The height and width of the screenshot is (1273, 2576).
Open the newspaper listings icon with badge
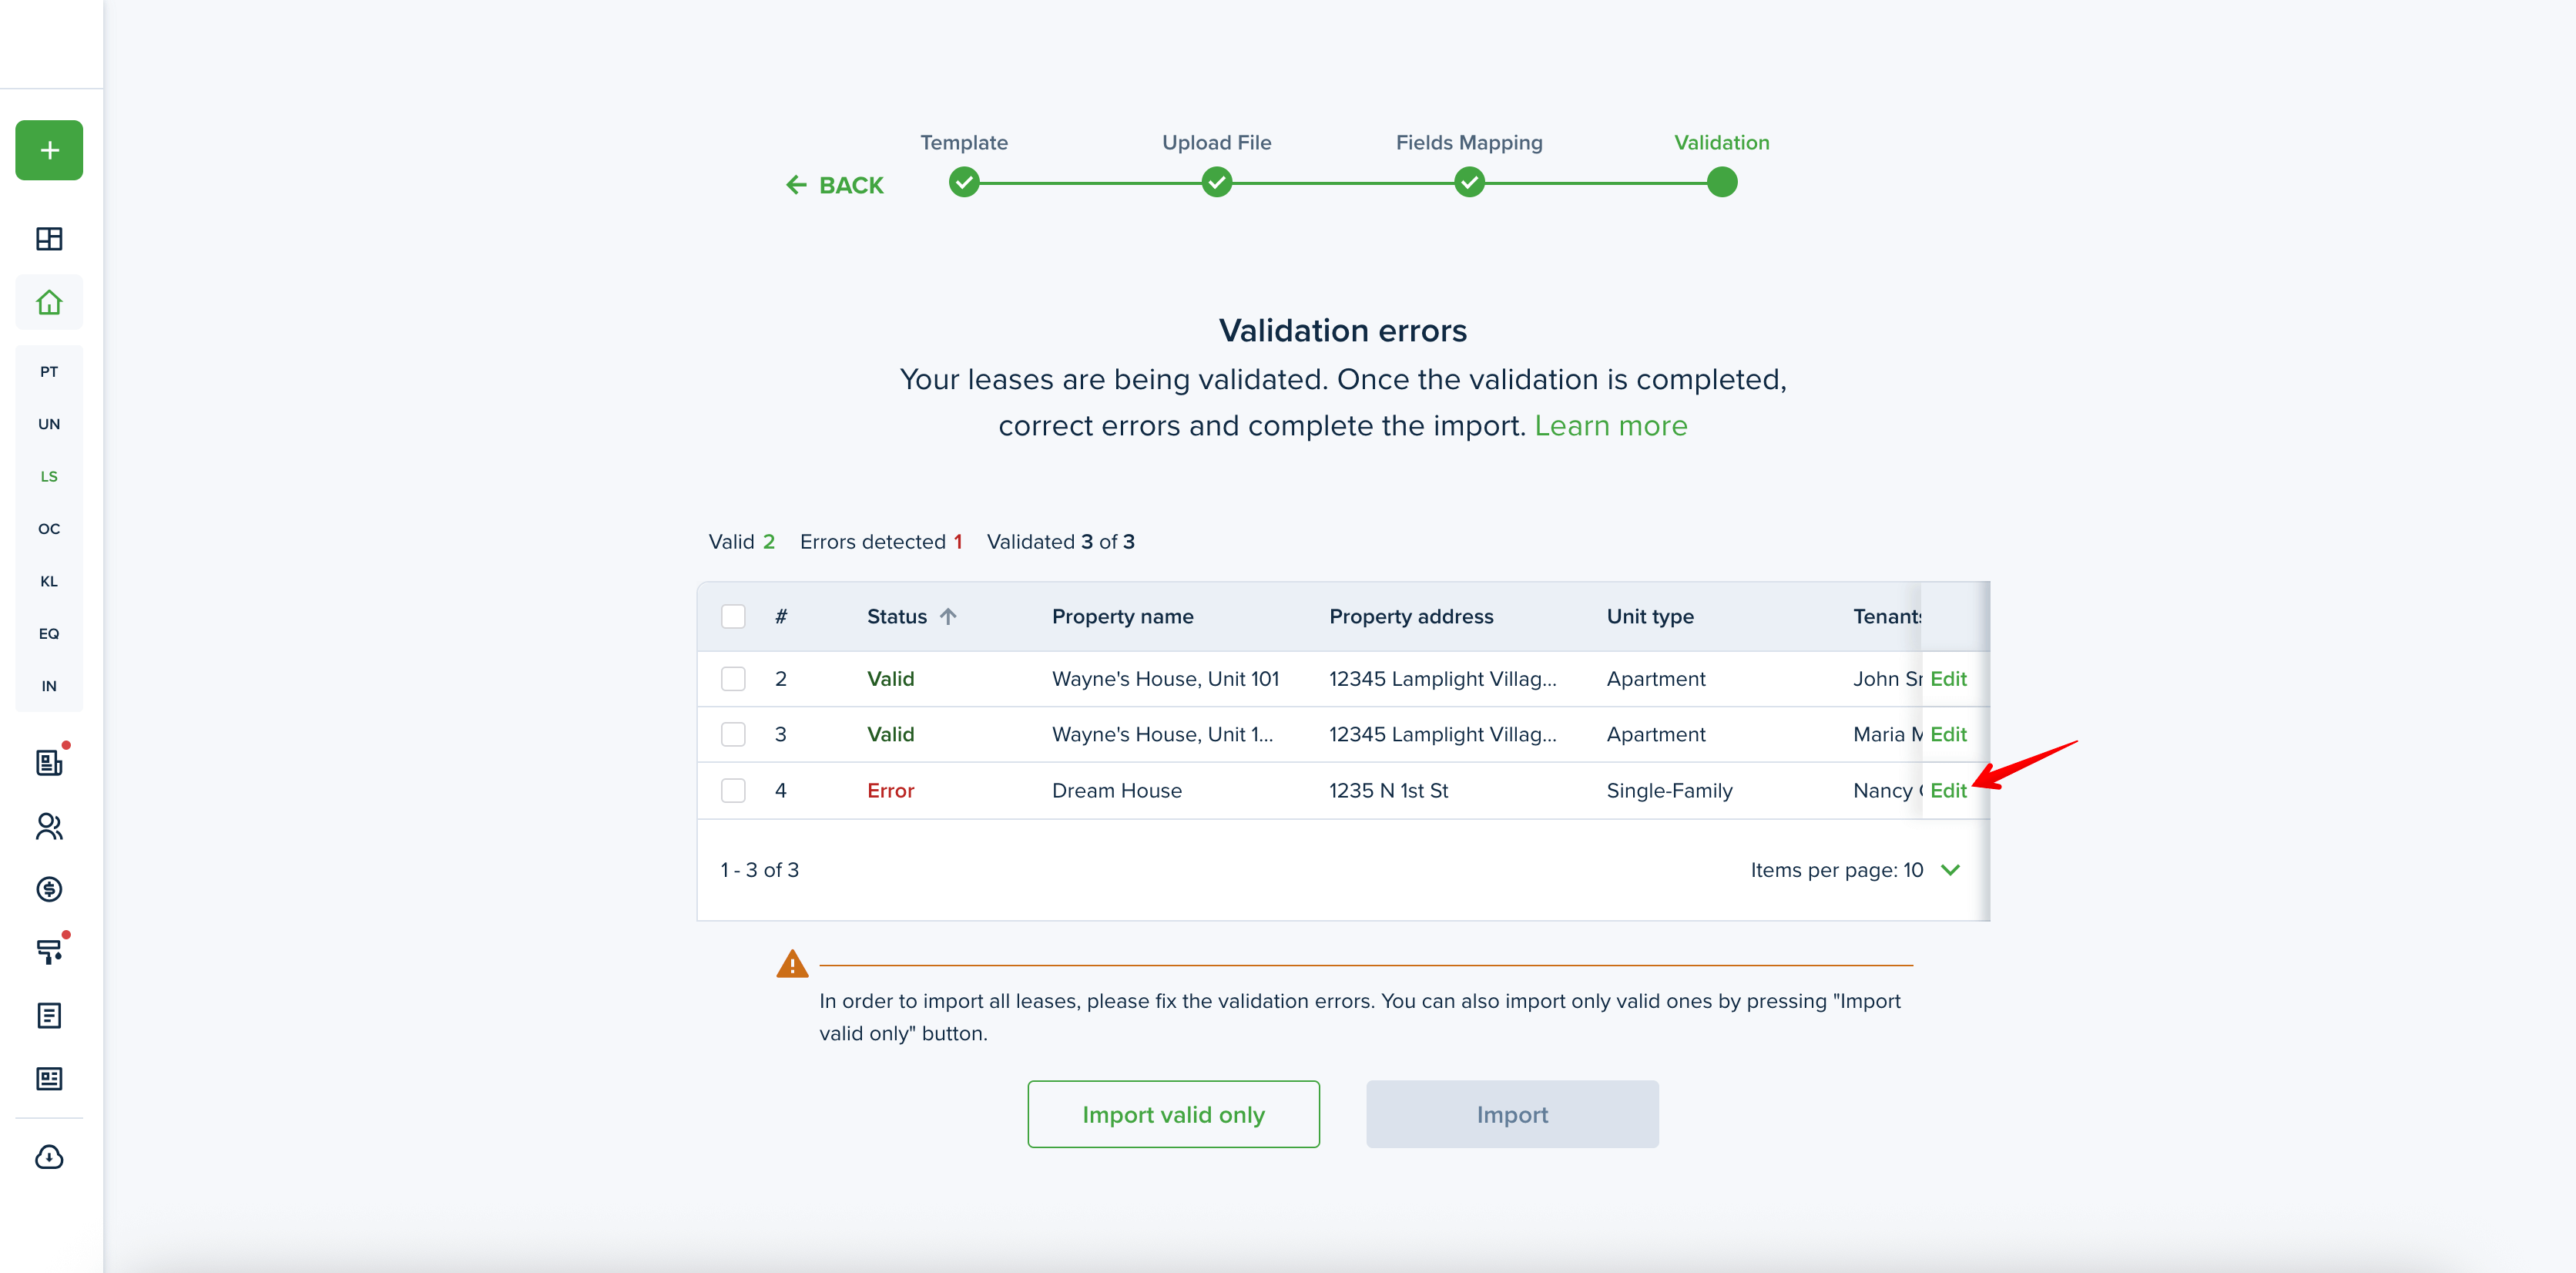49,763
